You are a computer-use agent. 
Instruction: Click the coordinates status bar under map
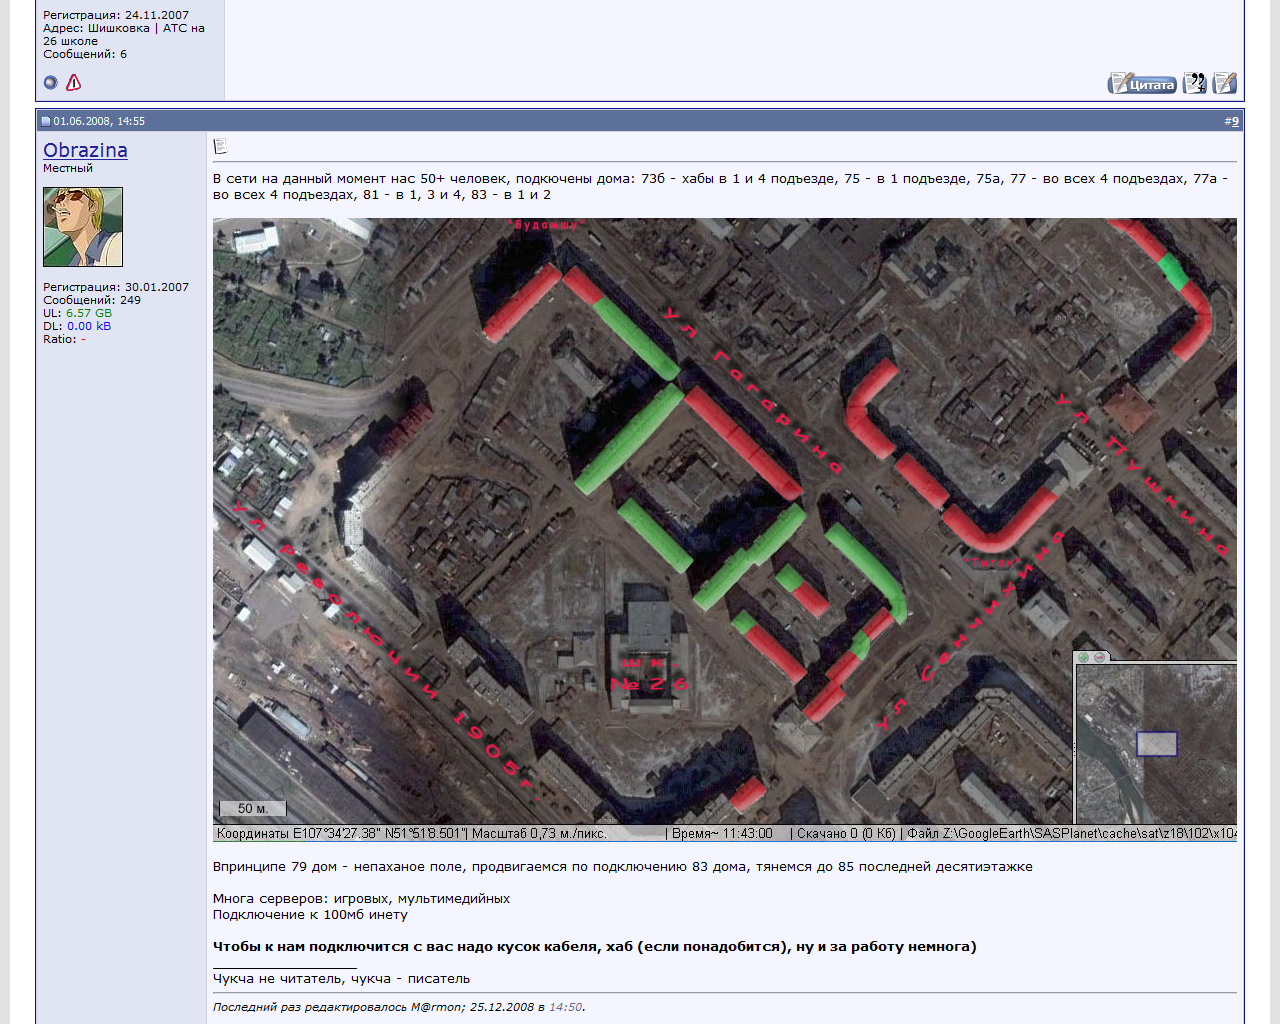point(411,833)
